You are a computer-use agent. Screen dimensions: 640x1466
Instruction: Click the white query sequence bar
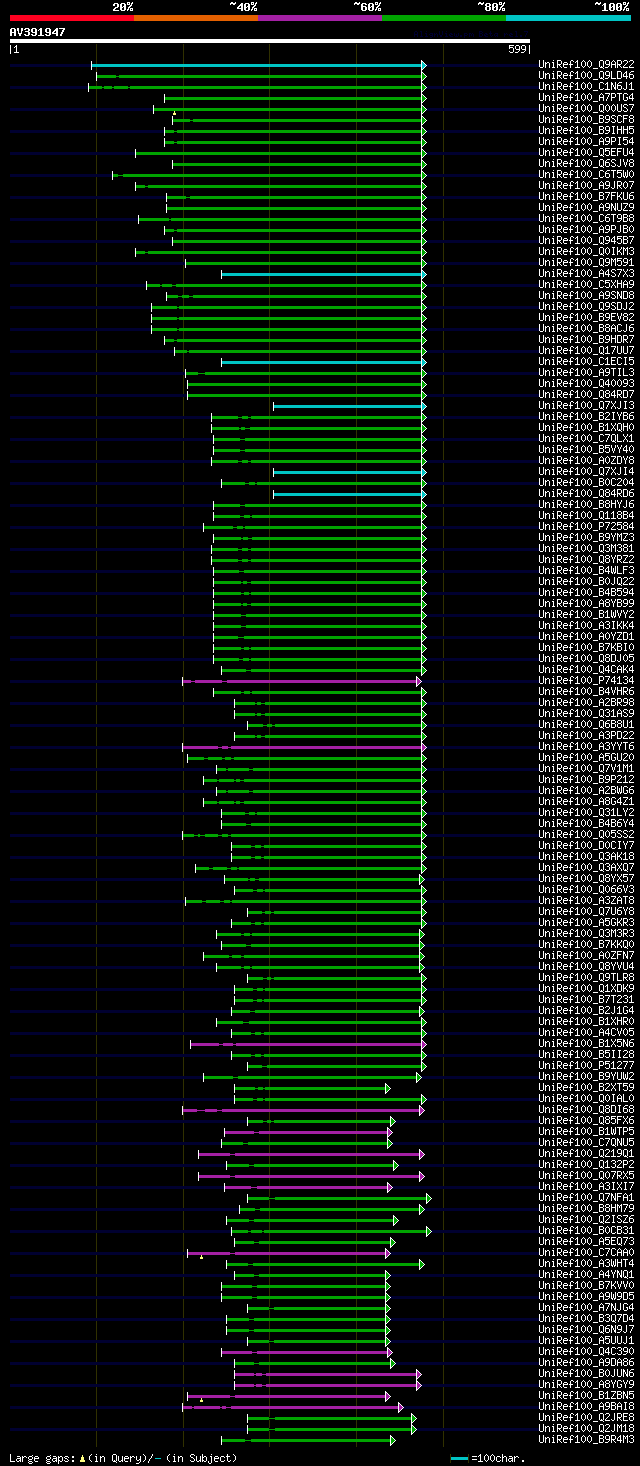point(269,41)
